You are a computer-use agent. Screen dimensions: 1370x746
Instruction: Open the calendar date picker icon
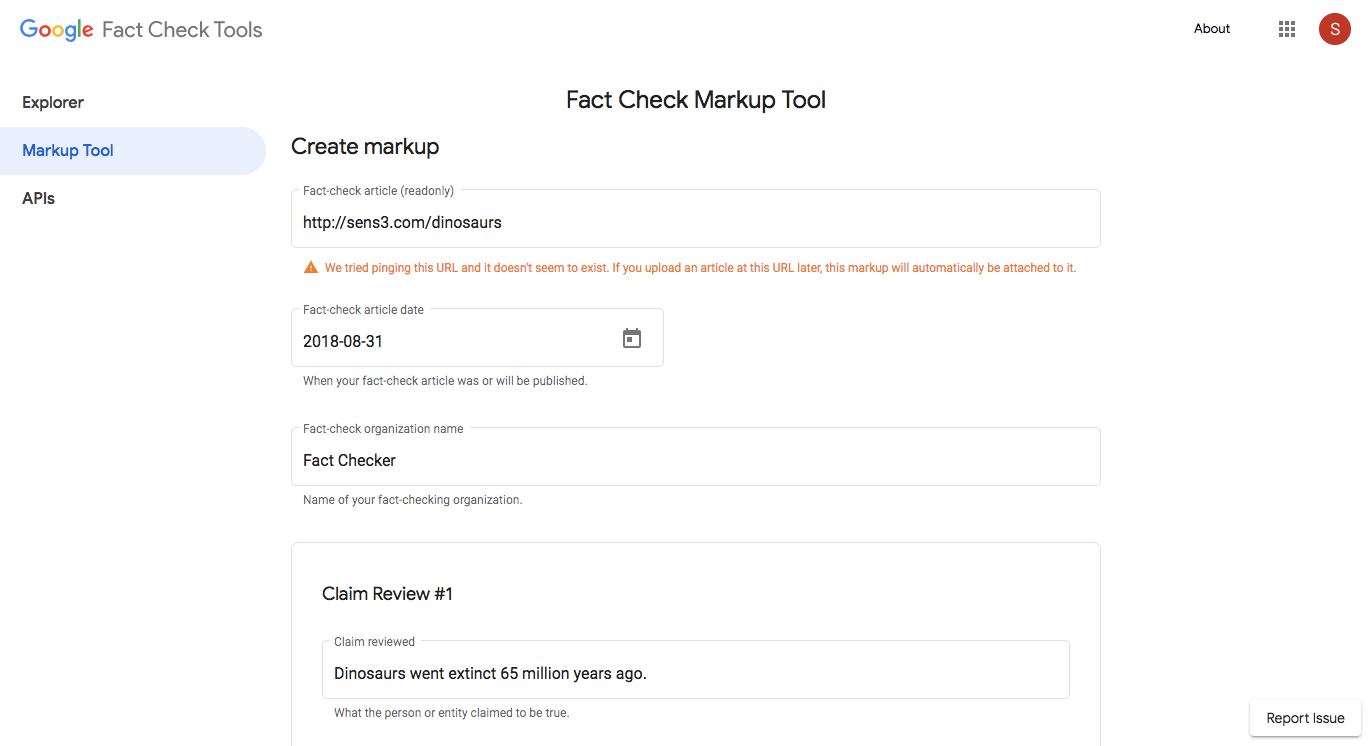coord(631,338)
